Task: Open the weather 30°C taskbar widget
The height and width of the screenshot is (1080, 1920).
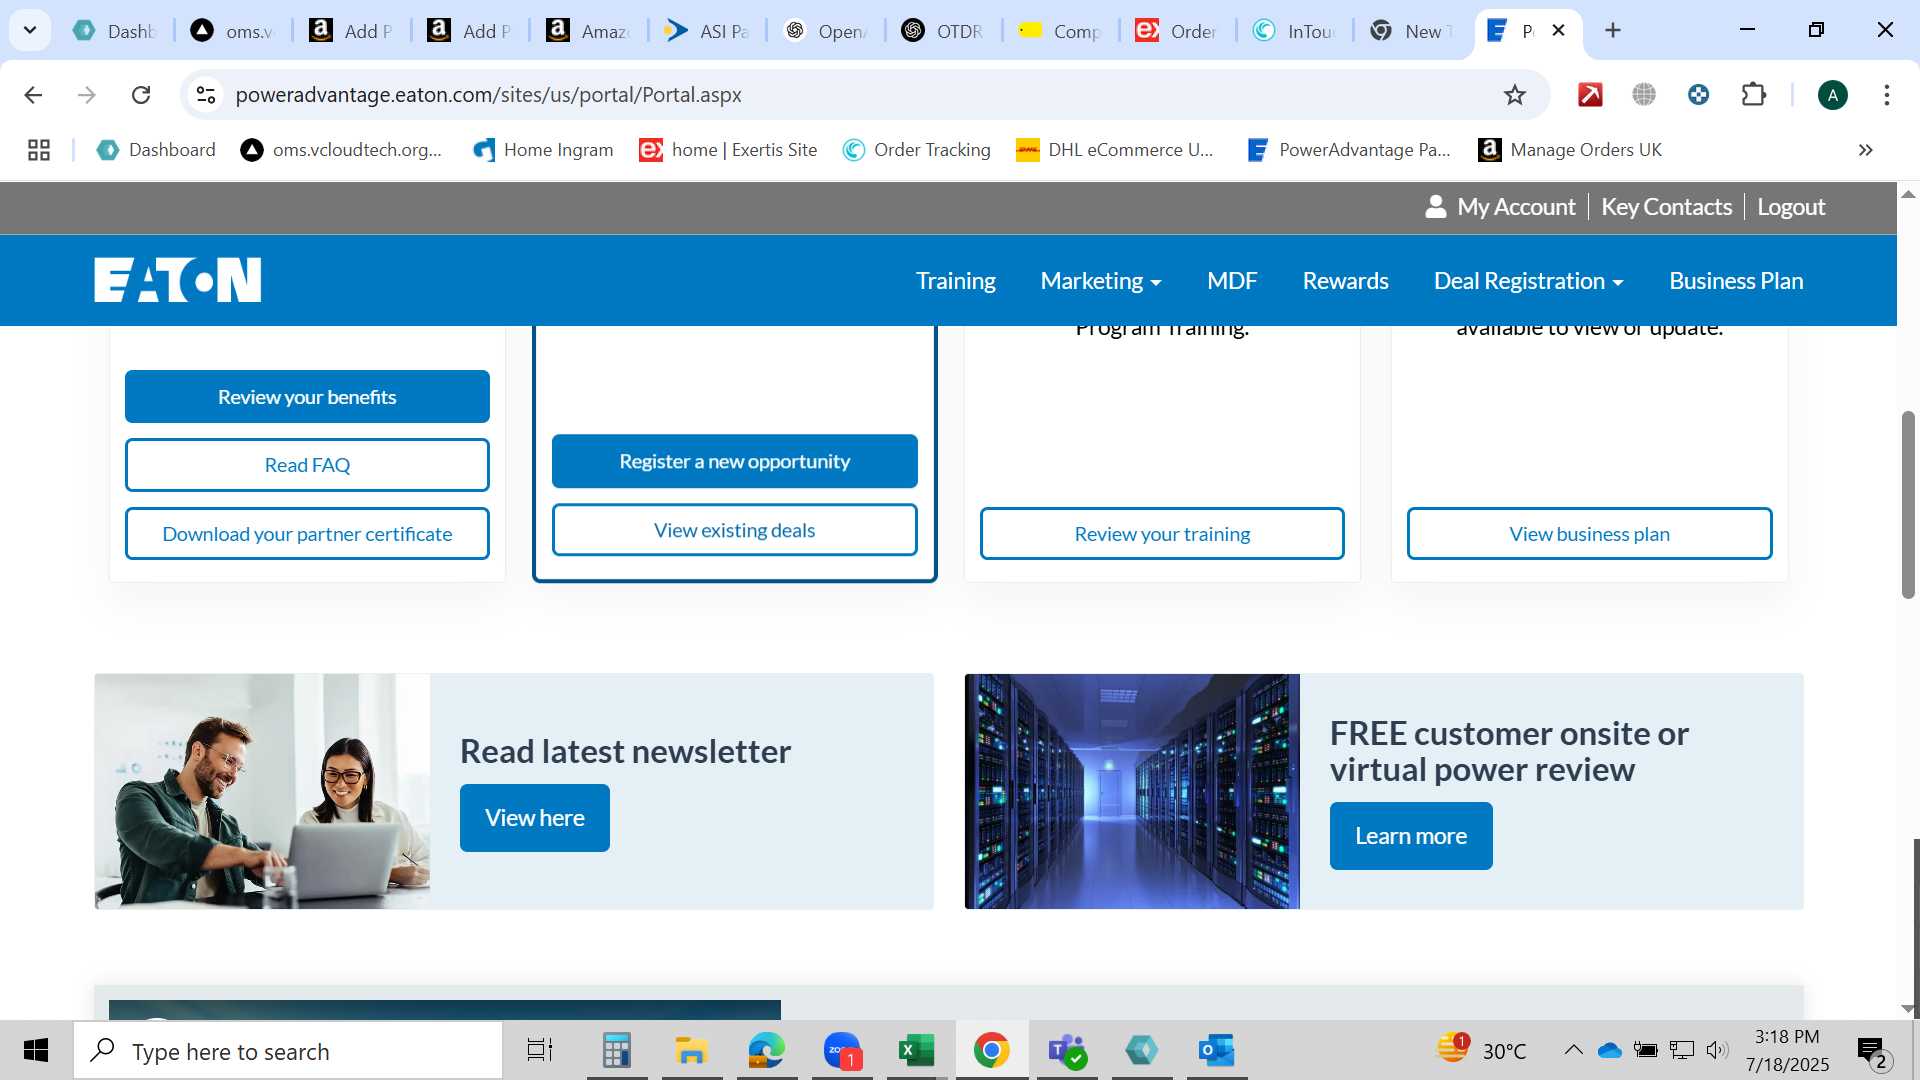Action: click(x=1482, y=1050)
